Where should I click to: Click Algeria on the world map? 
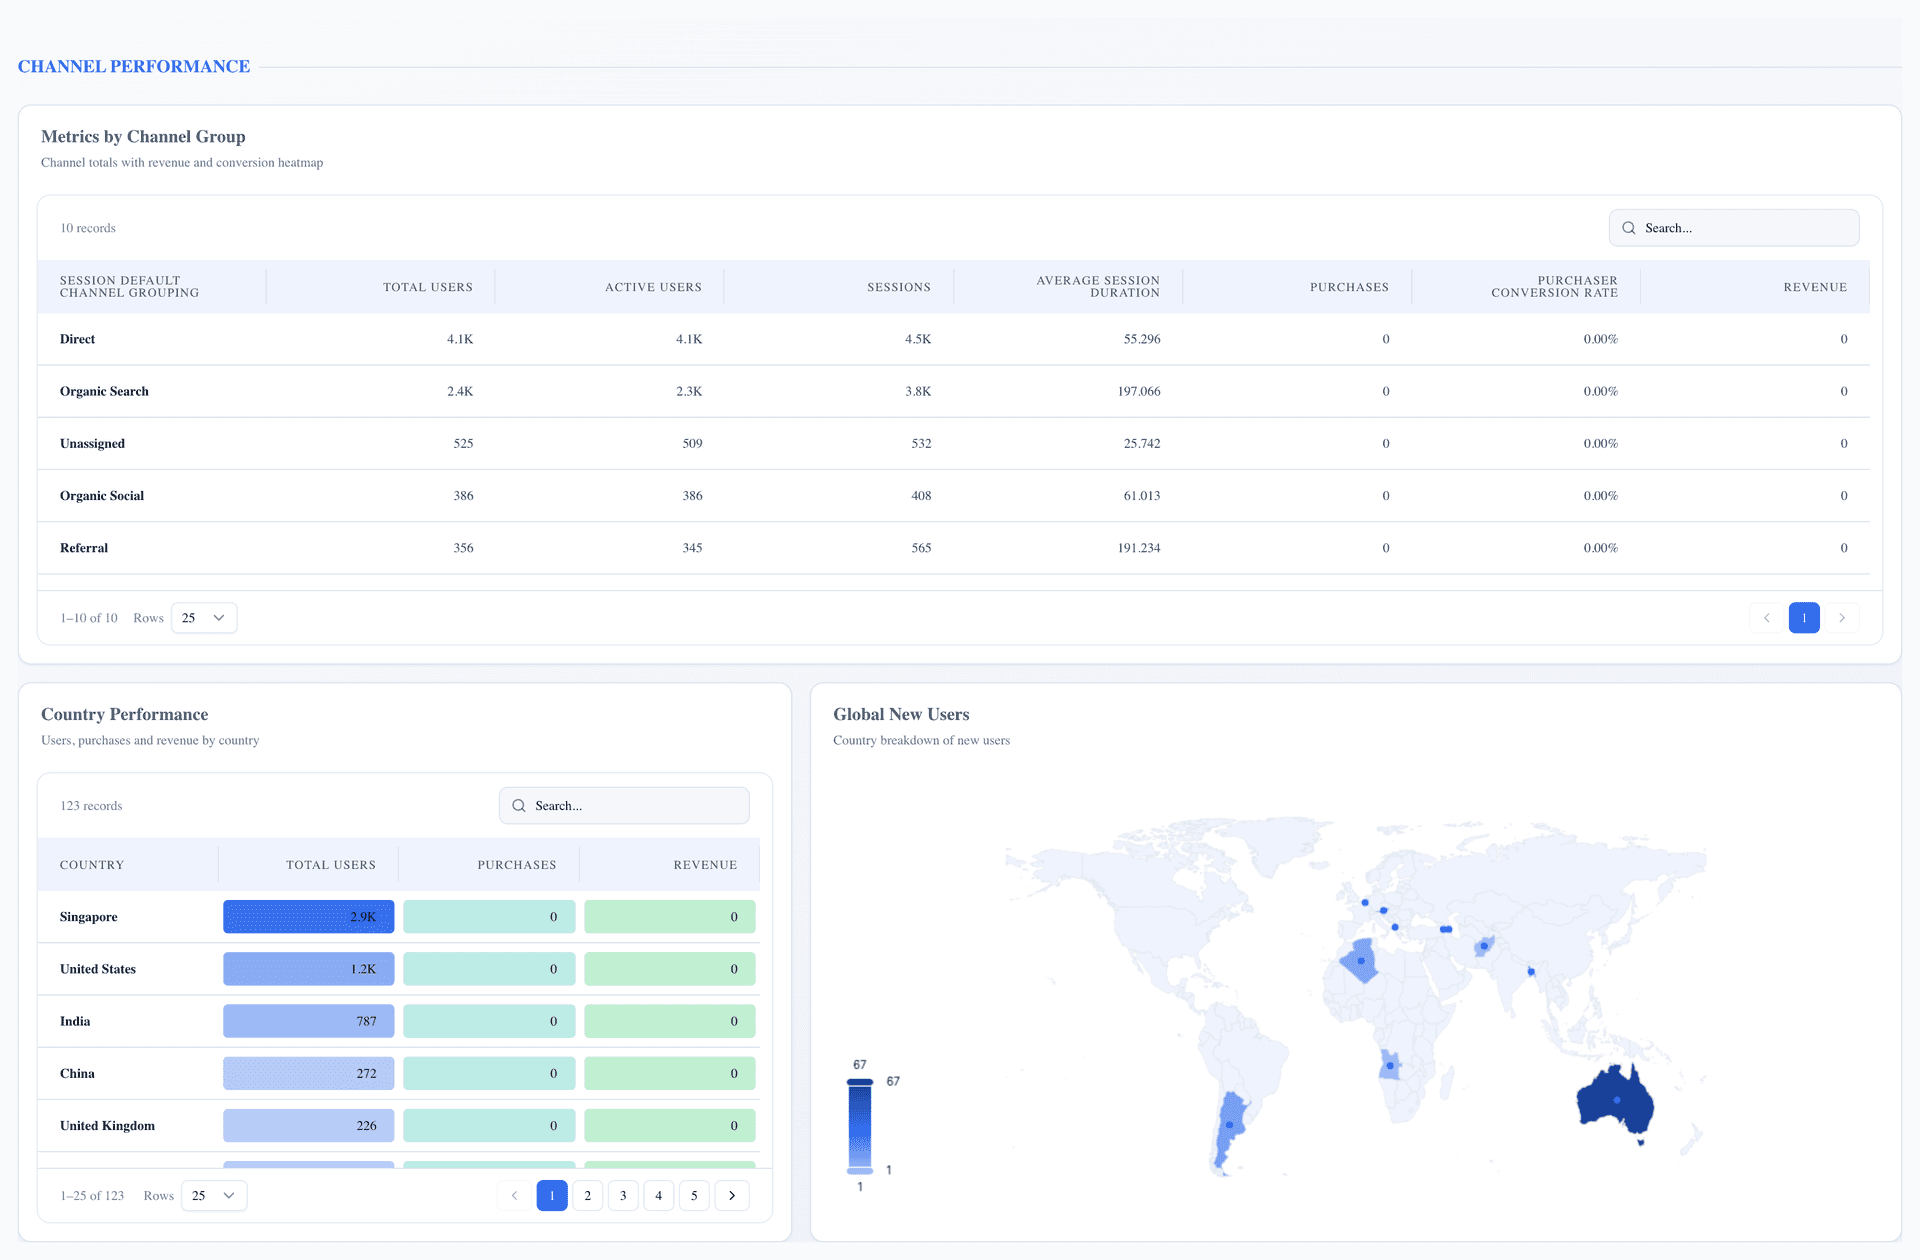tap(1360, 960)
